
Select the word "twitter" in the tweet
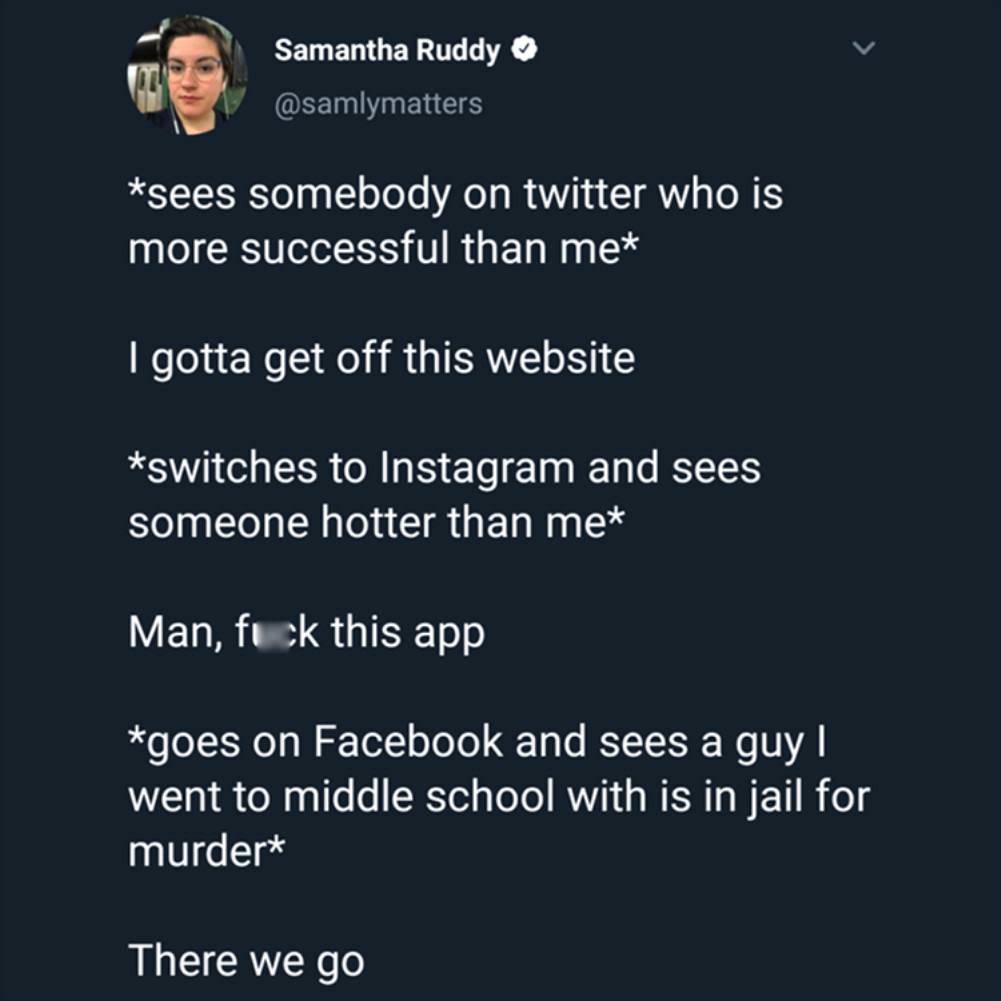click(585, 194)
